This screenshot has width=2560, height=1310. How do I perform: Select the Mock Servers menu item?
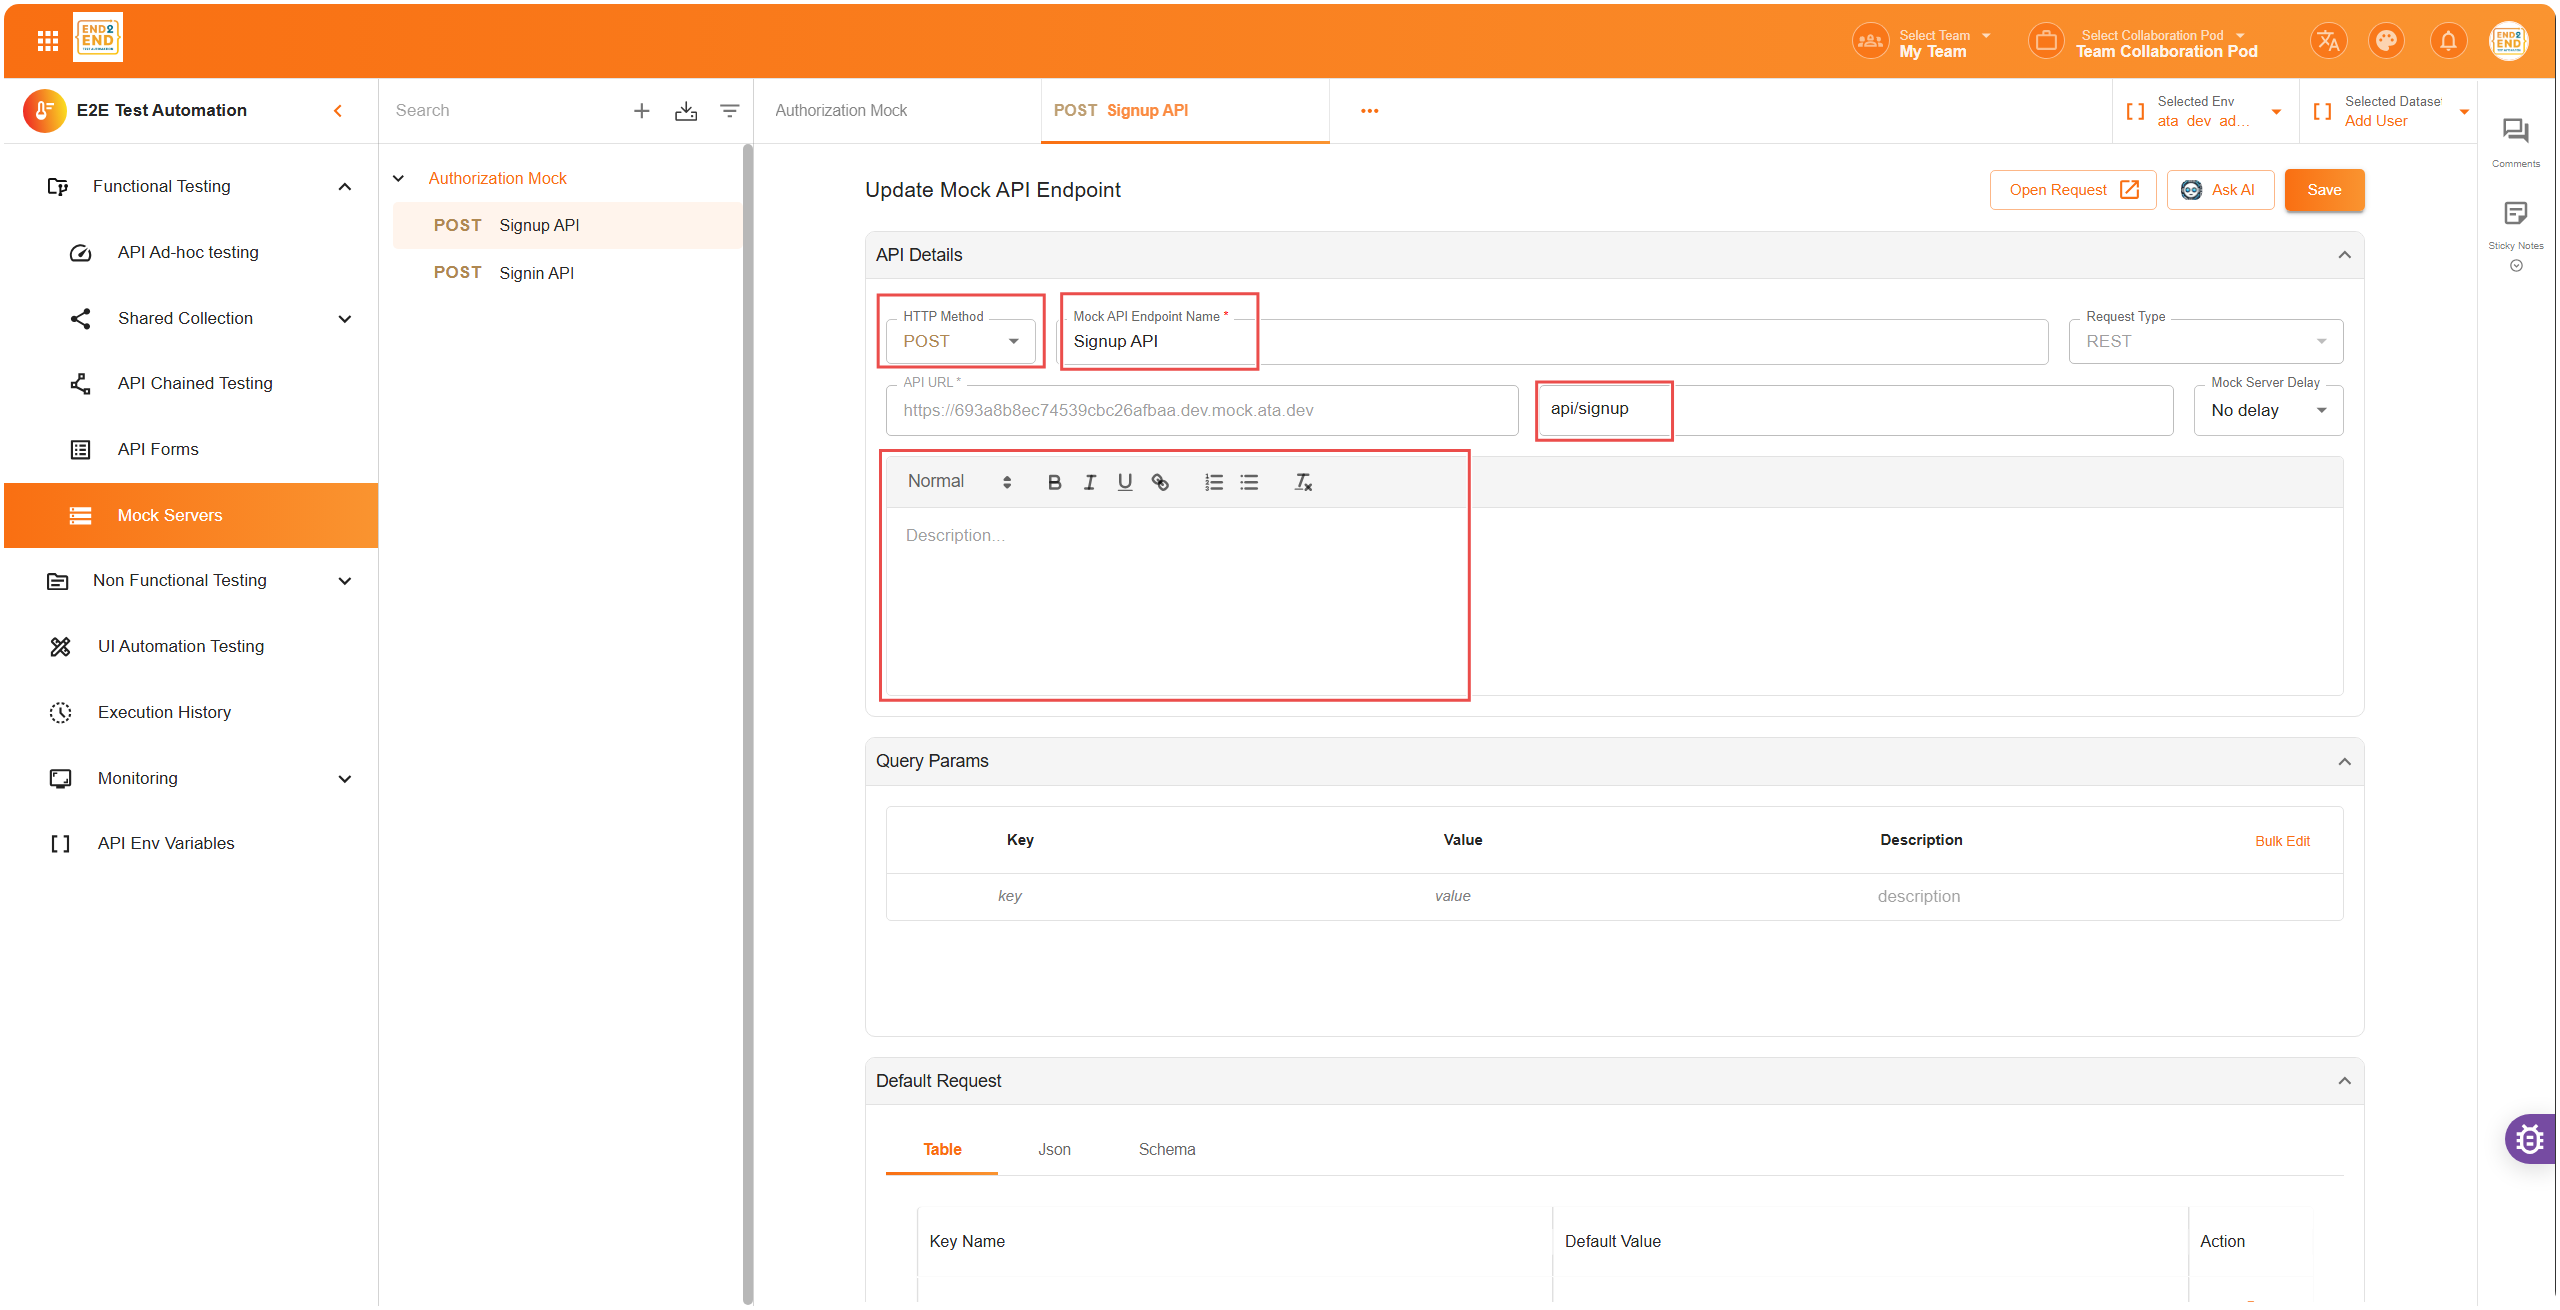coord(170,515)
